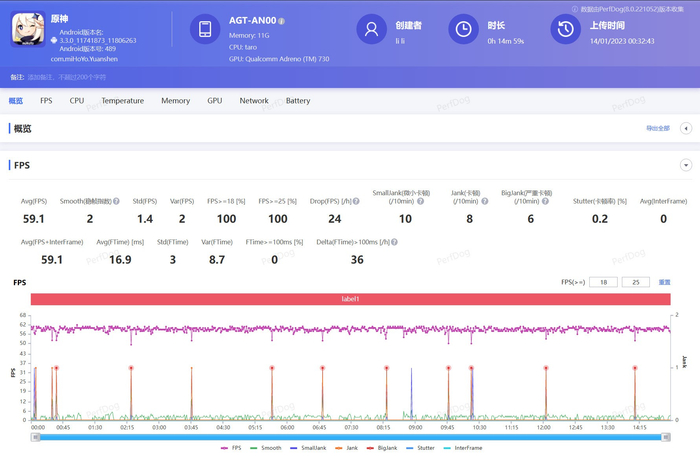Image resolution: width=700 pixels, height=458 pixels.
Task: Click the export all link
Action: coord(657,129)
